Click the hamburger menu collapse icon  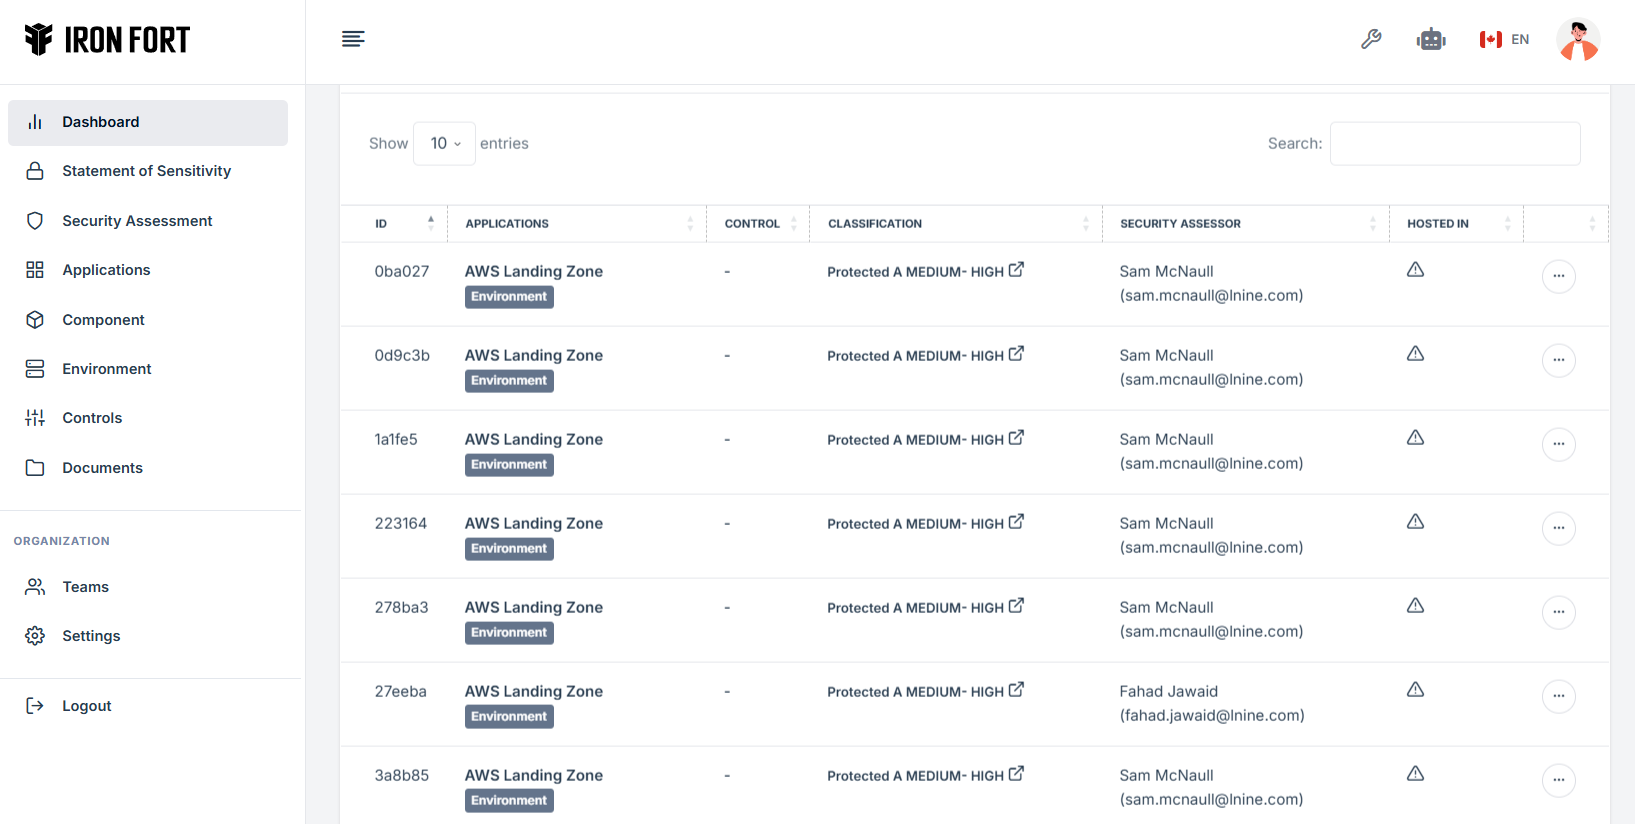[x=353, y=39]
